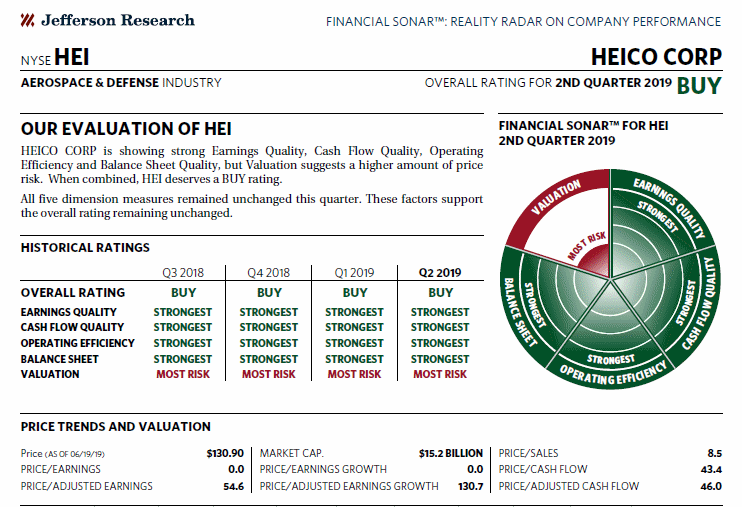742x507 pixels.
Task: Click the Financial Sonar for HEI heading
Action: tap(583, 133)
